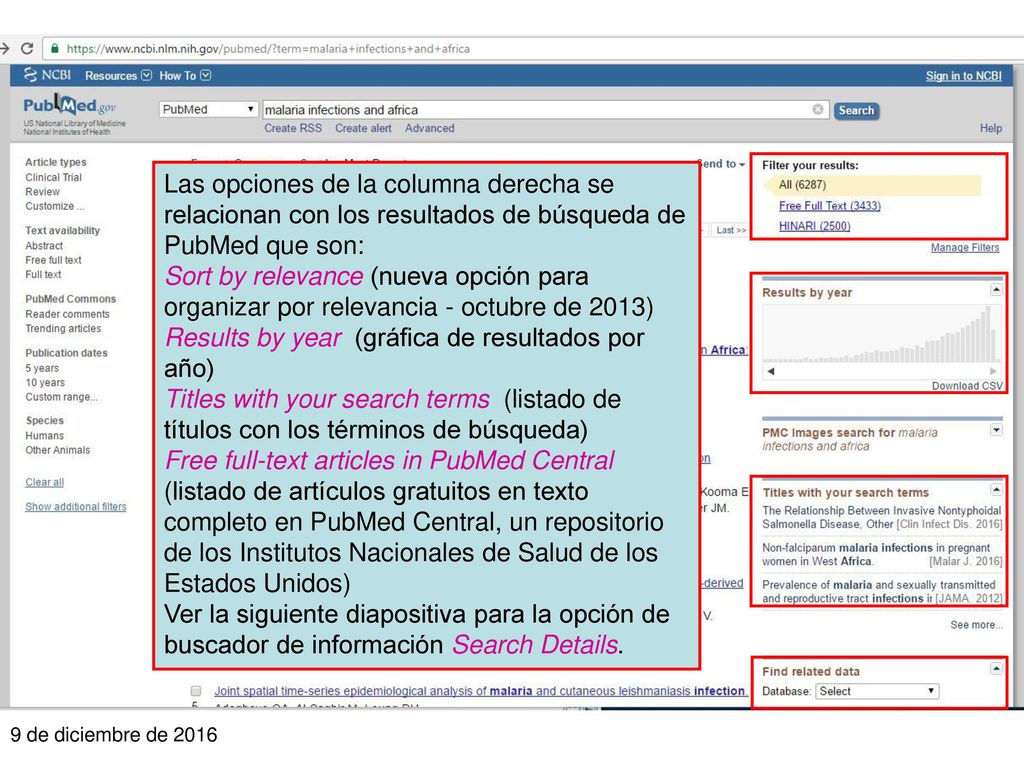1024x768 pixels.
Task: Click the Search button
Action: pos(856,110)
